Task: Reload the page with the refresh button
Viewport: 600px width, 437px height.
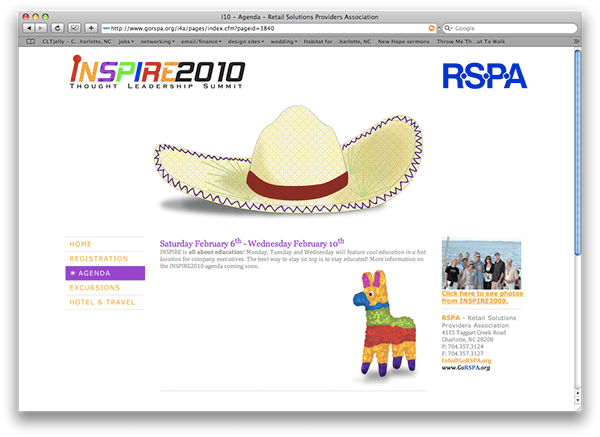Action: coord(57,28)
